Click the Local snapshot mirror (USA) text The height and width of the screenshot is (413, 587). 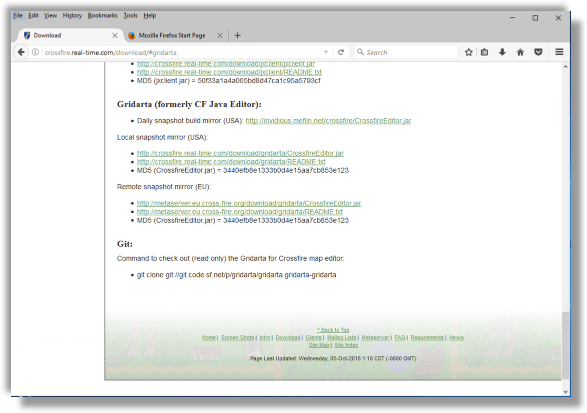[x=162, y=137]
